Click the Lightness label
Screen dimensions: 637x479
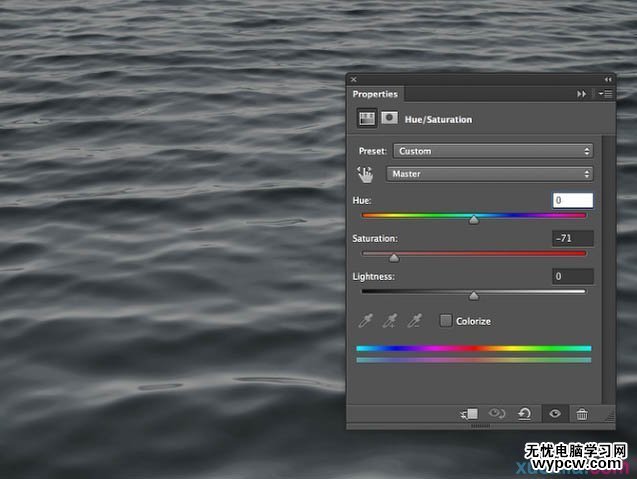coord(373,277)
